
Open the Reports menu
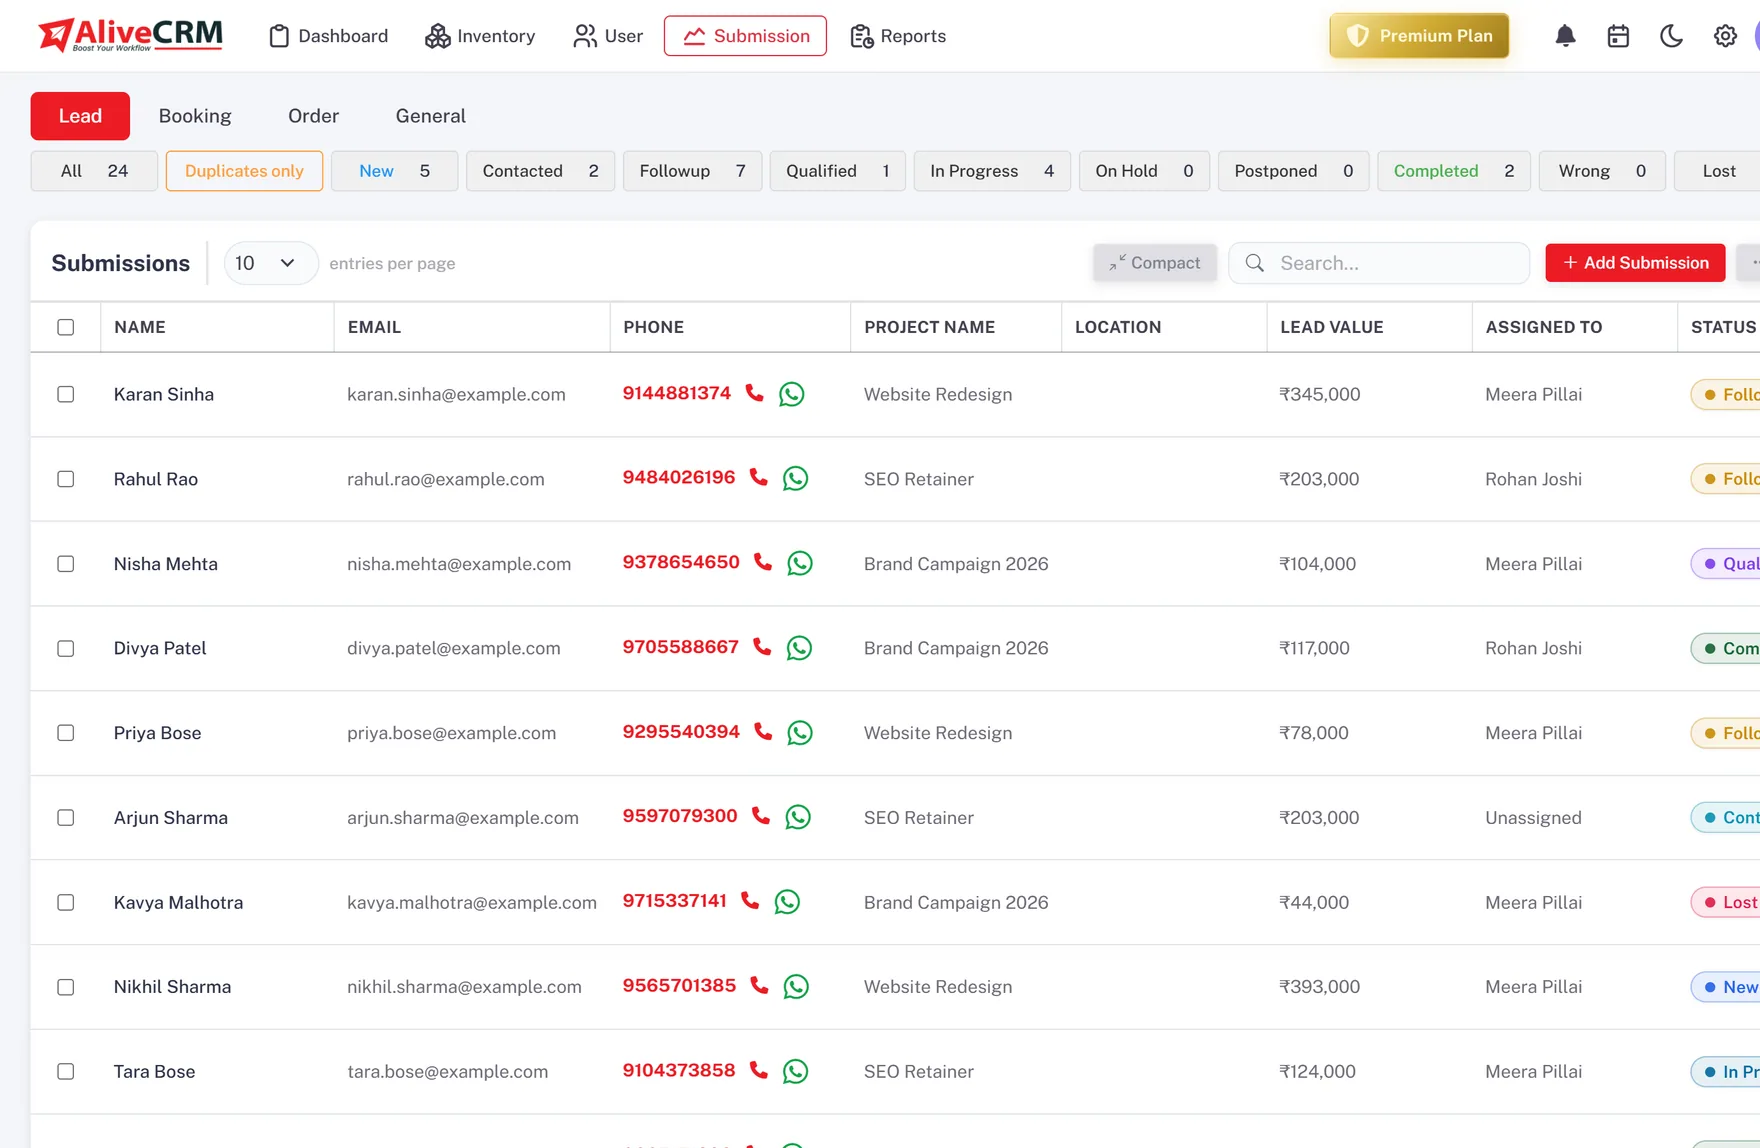click(x=898, y=36)
